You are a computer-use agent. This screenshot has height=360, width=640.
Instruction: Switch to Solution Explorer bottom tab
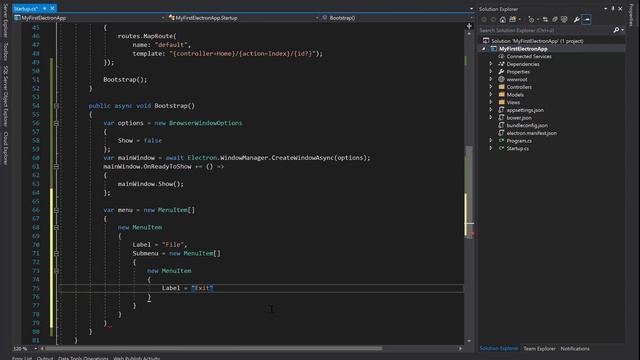click(x=499, y=349)
